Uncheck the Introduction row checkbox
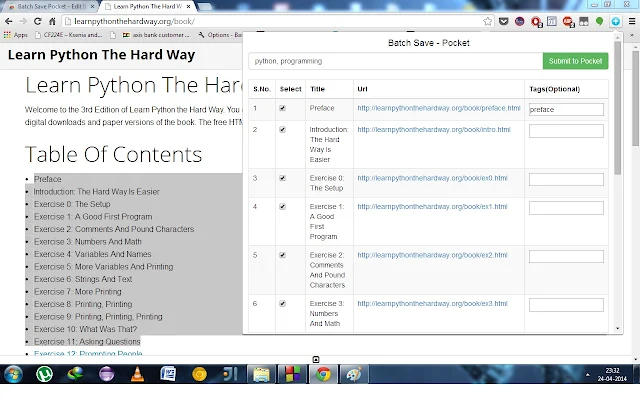 coord(282,130)
